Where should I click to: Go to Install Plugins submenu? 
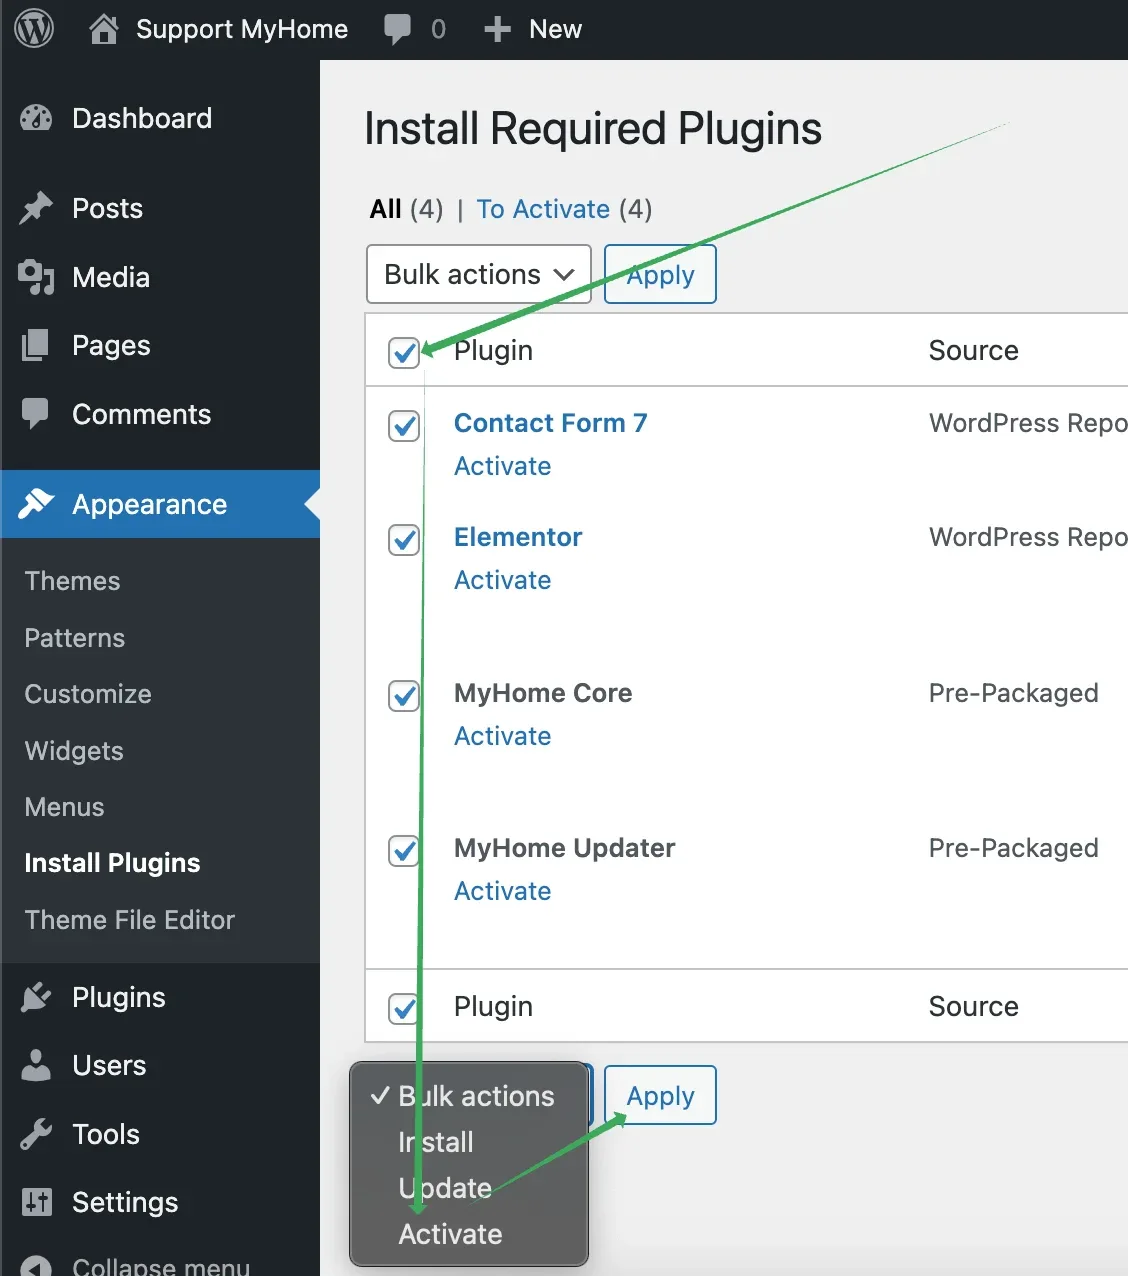point(112,863)
